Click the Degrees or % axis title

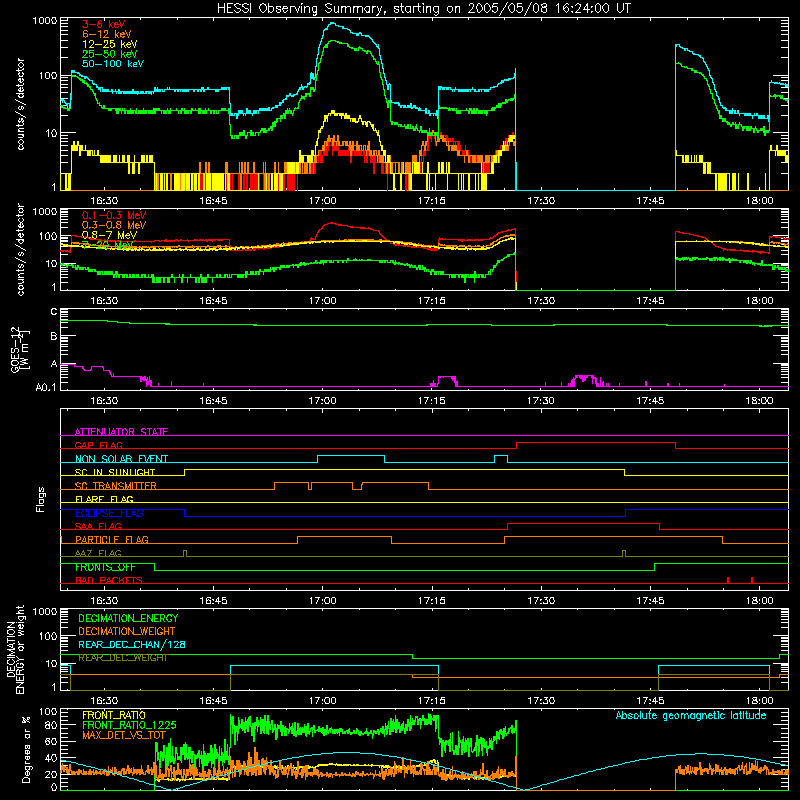pyautogui.click(x=26, y=749)
